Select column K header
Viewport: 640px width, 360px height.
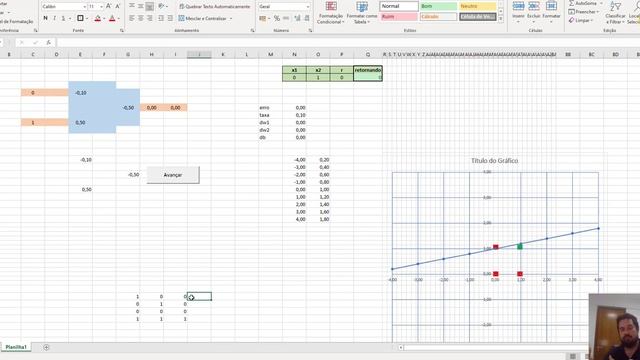223,54
